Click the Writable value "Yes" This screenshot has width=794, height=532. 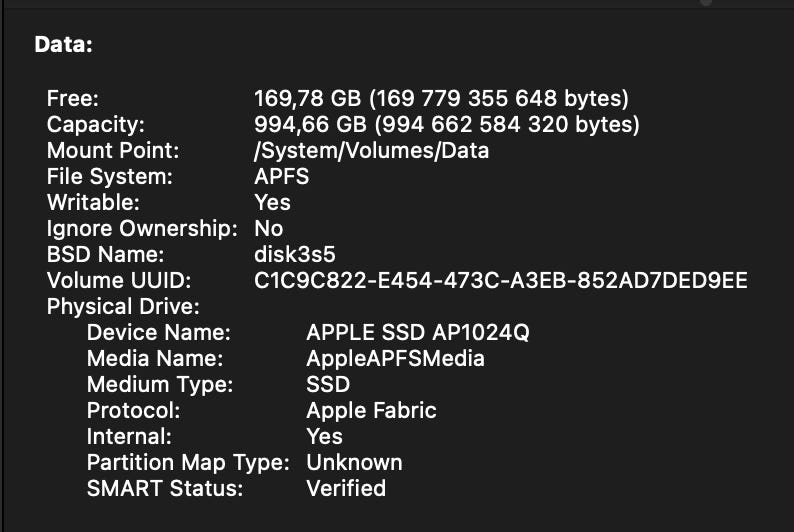click(x=272, y=202)
